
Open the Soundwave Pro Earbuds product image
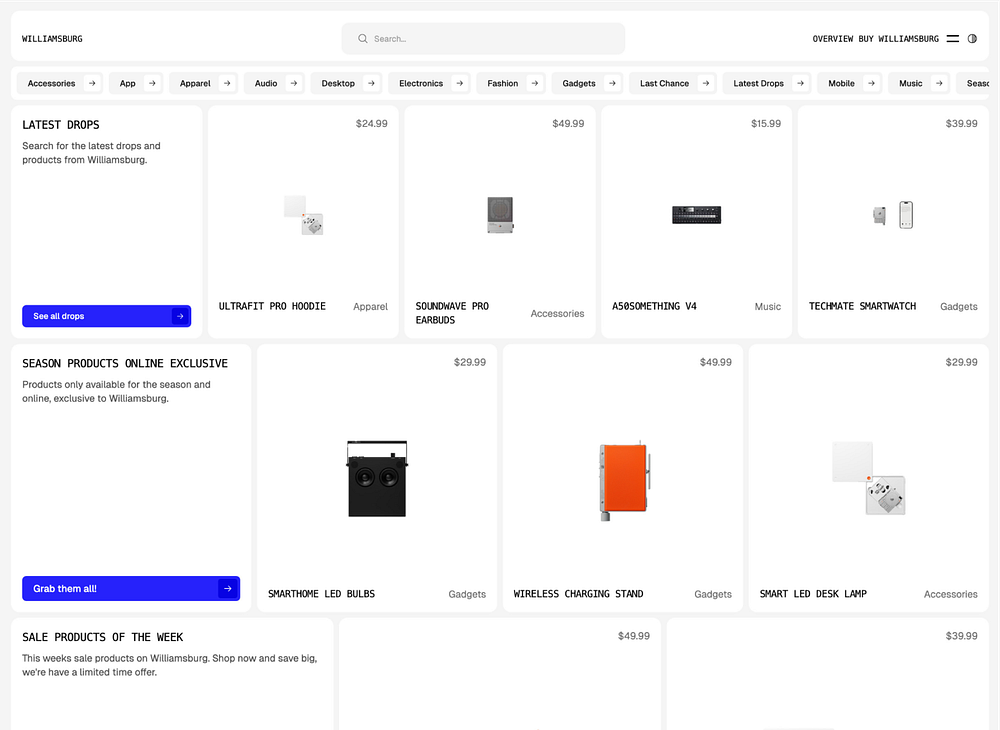tap(500, 215)
